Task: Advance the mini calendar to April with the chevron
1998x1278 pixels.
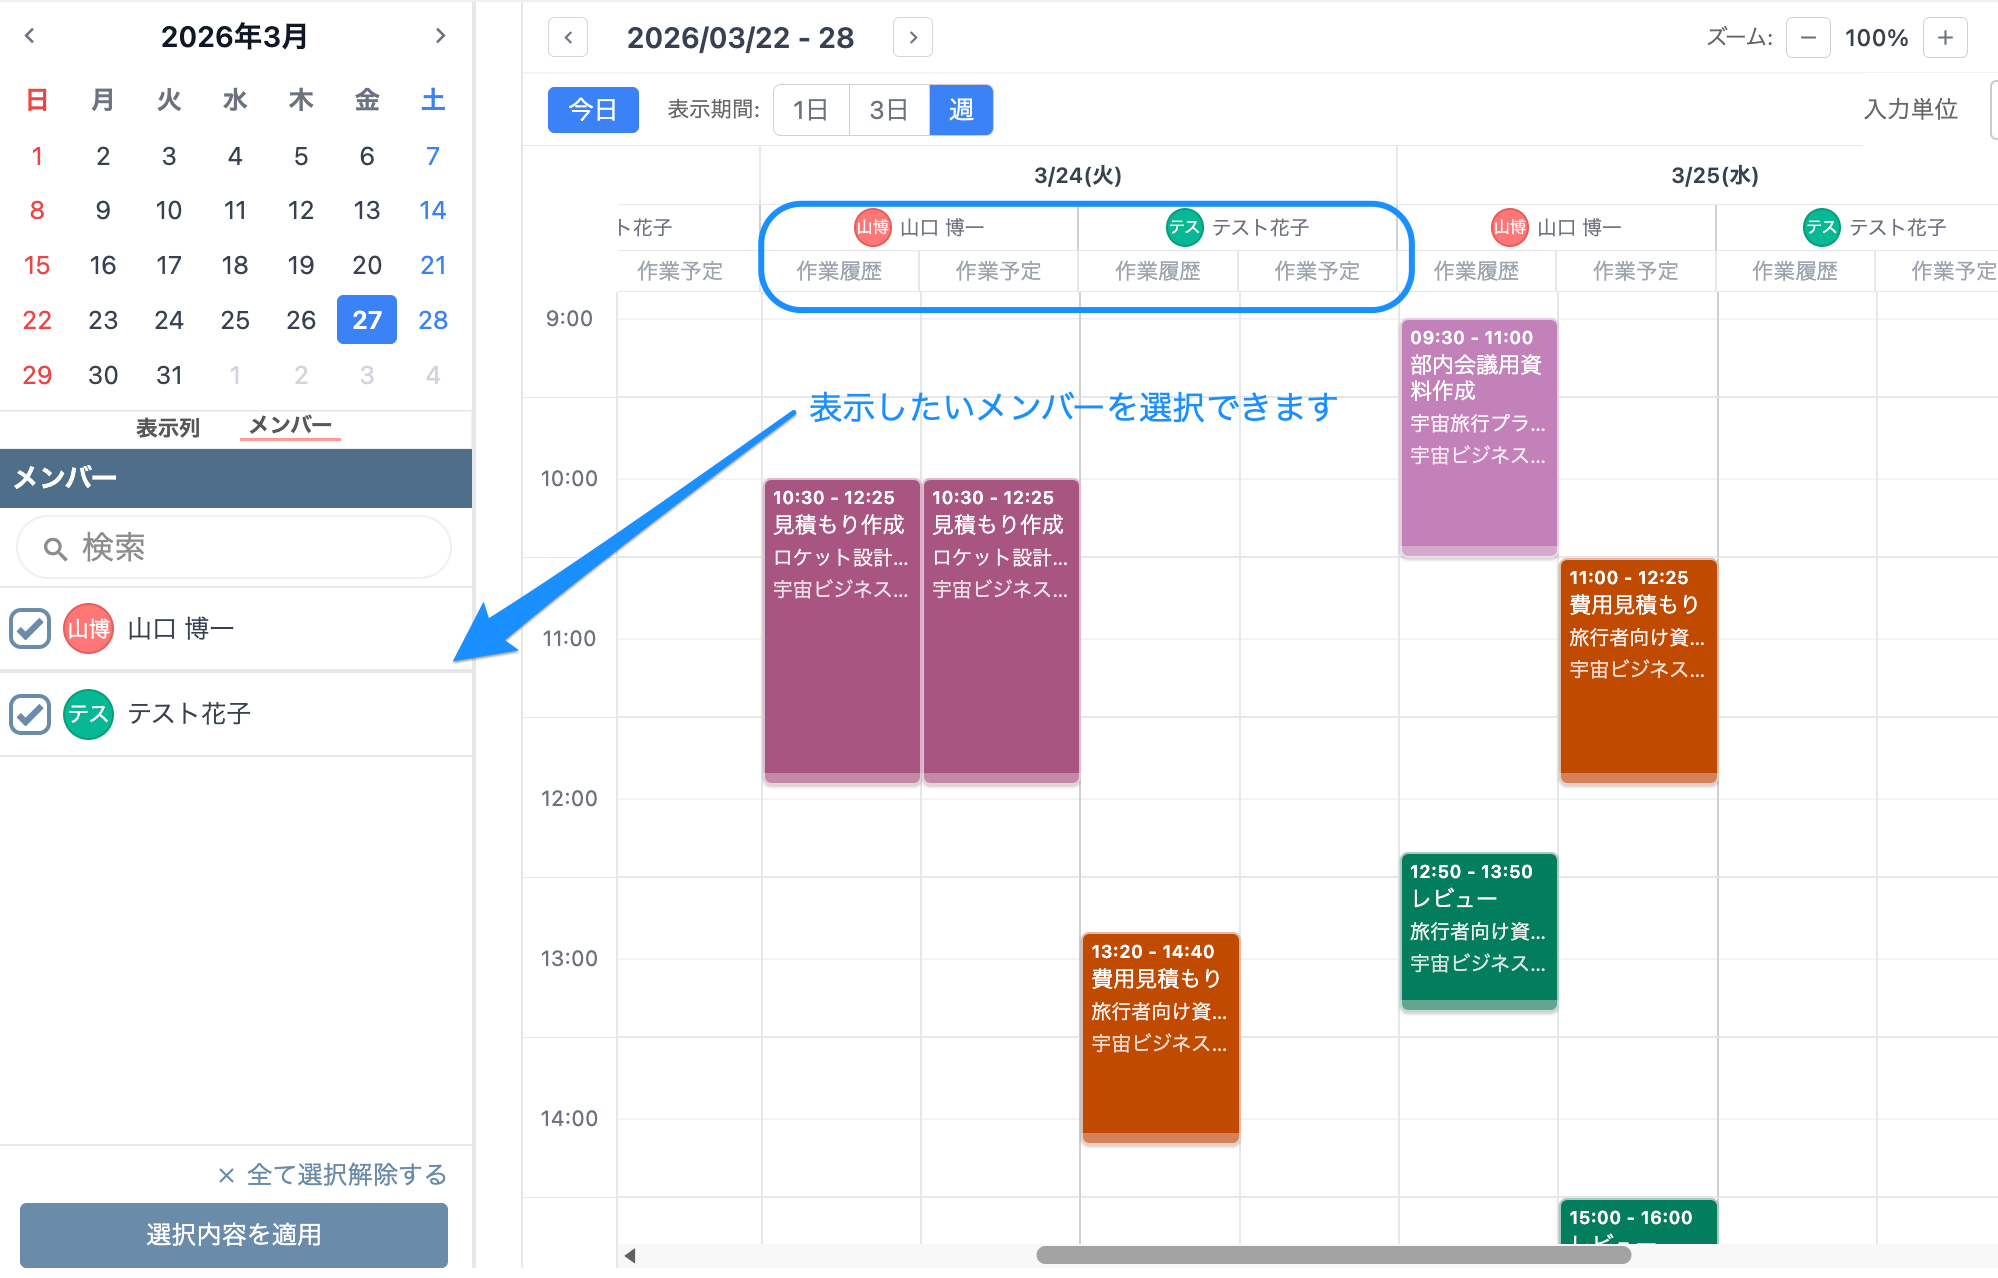Action: [x=440, y=36]
